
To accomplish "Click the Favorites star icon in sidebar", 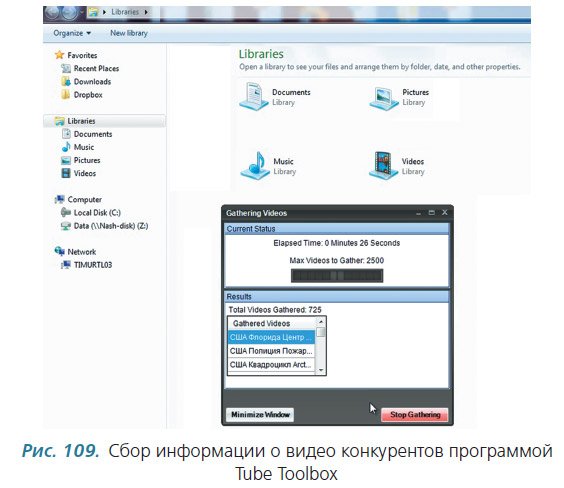I will (59, 55).
